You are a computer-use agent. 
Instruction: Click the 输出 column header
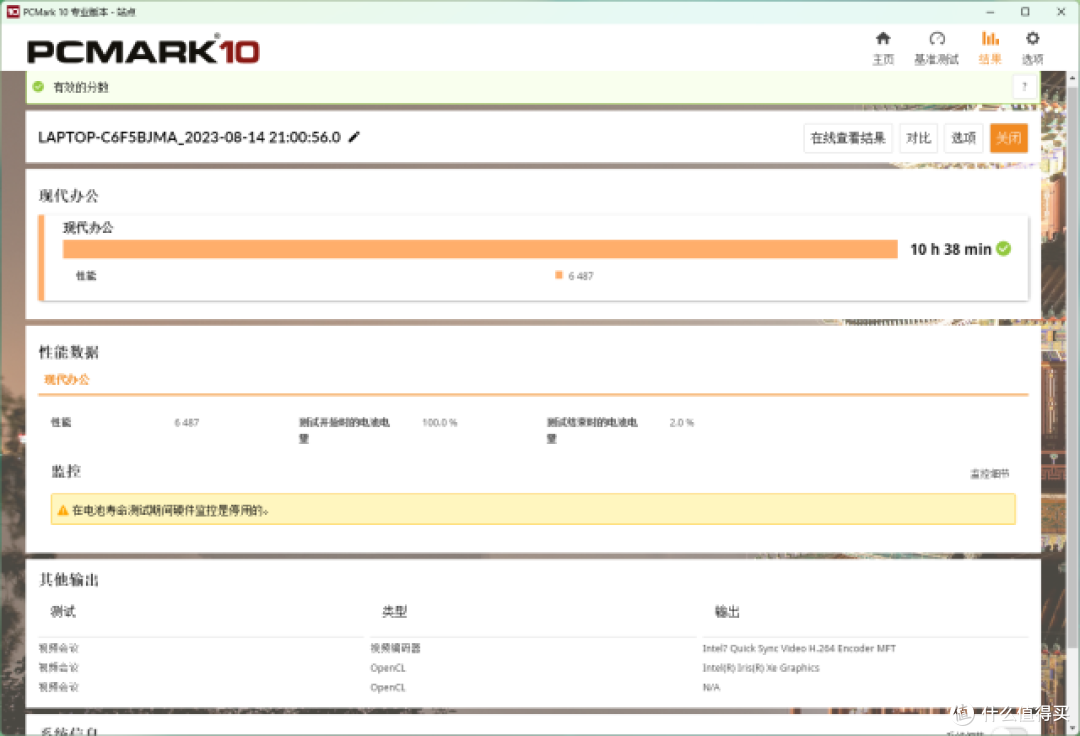[x=727, y=611]
